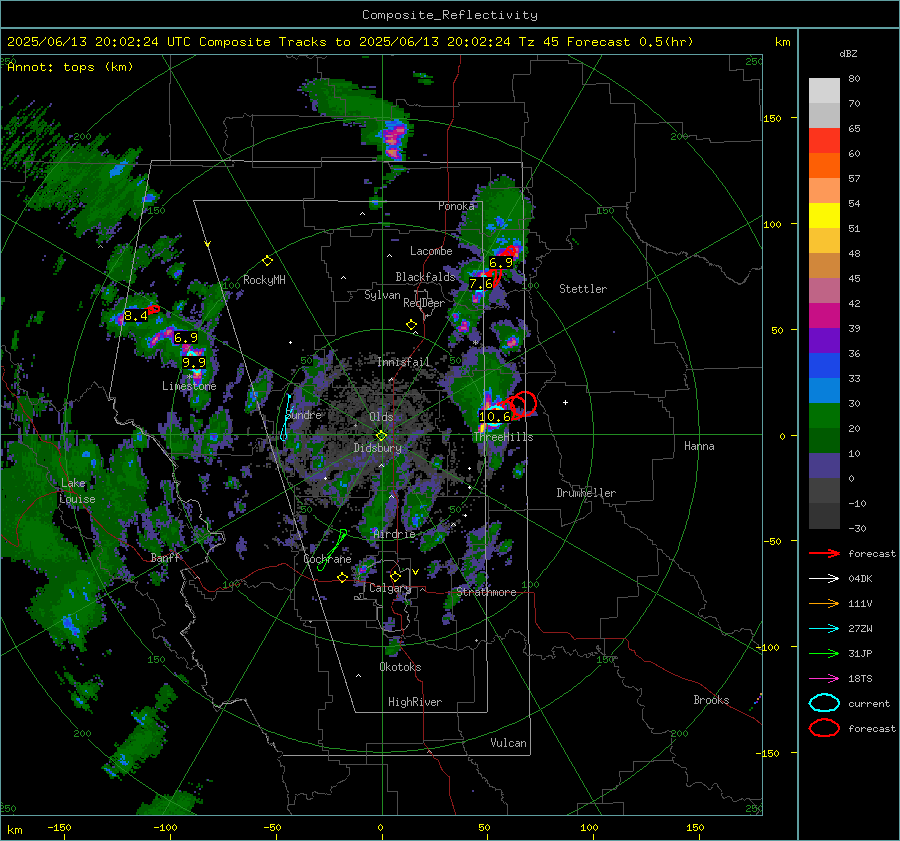This screenshot has width=900, height=841.
Task: Click the Olds town label
Action: [x=381, y=417]
